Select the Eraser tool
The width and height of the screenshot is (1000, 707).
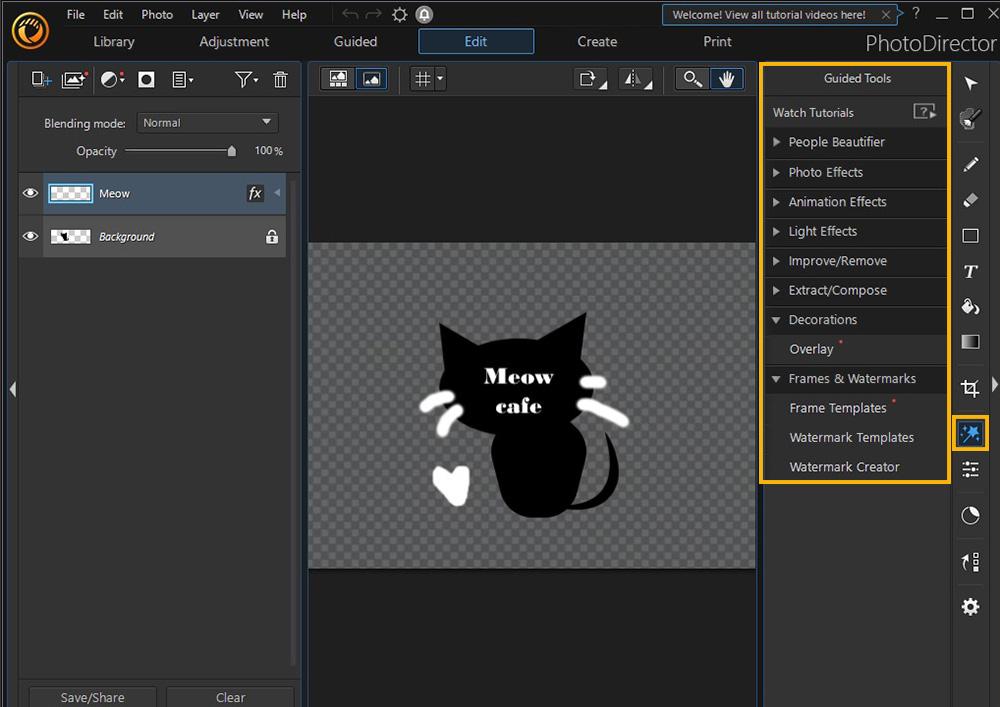[x=970, y=200]
